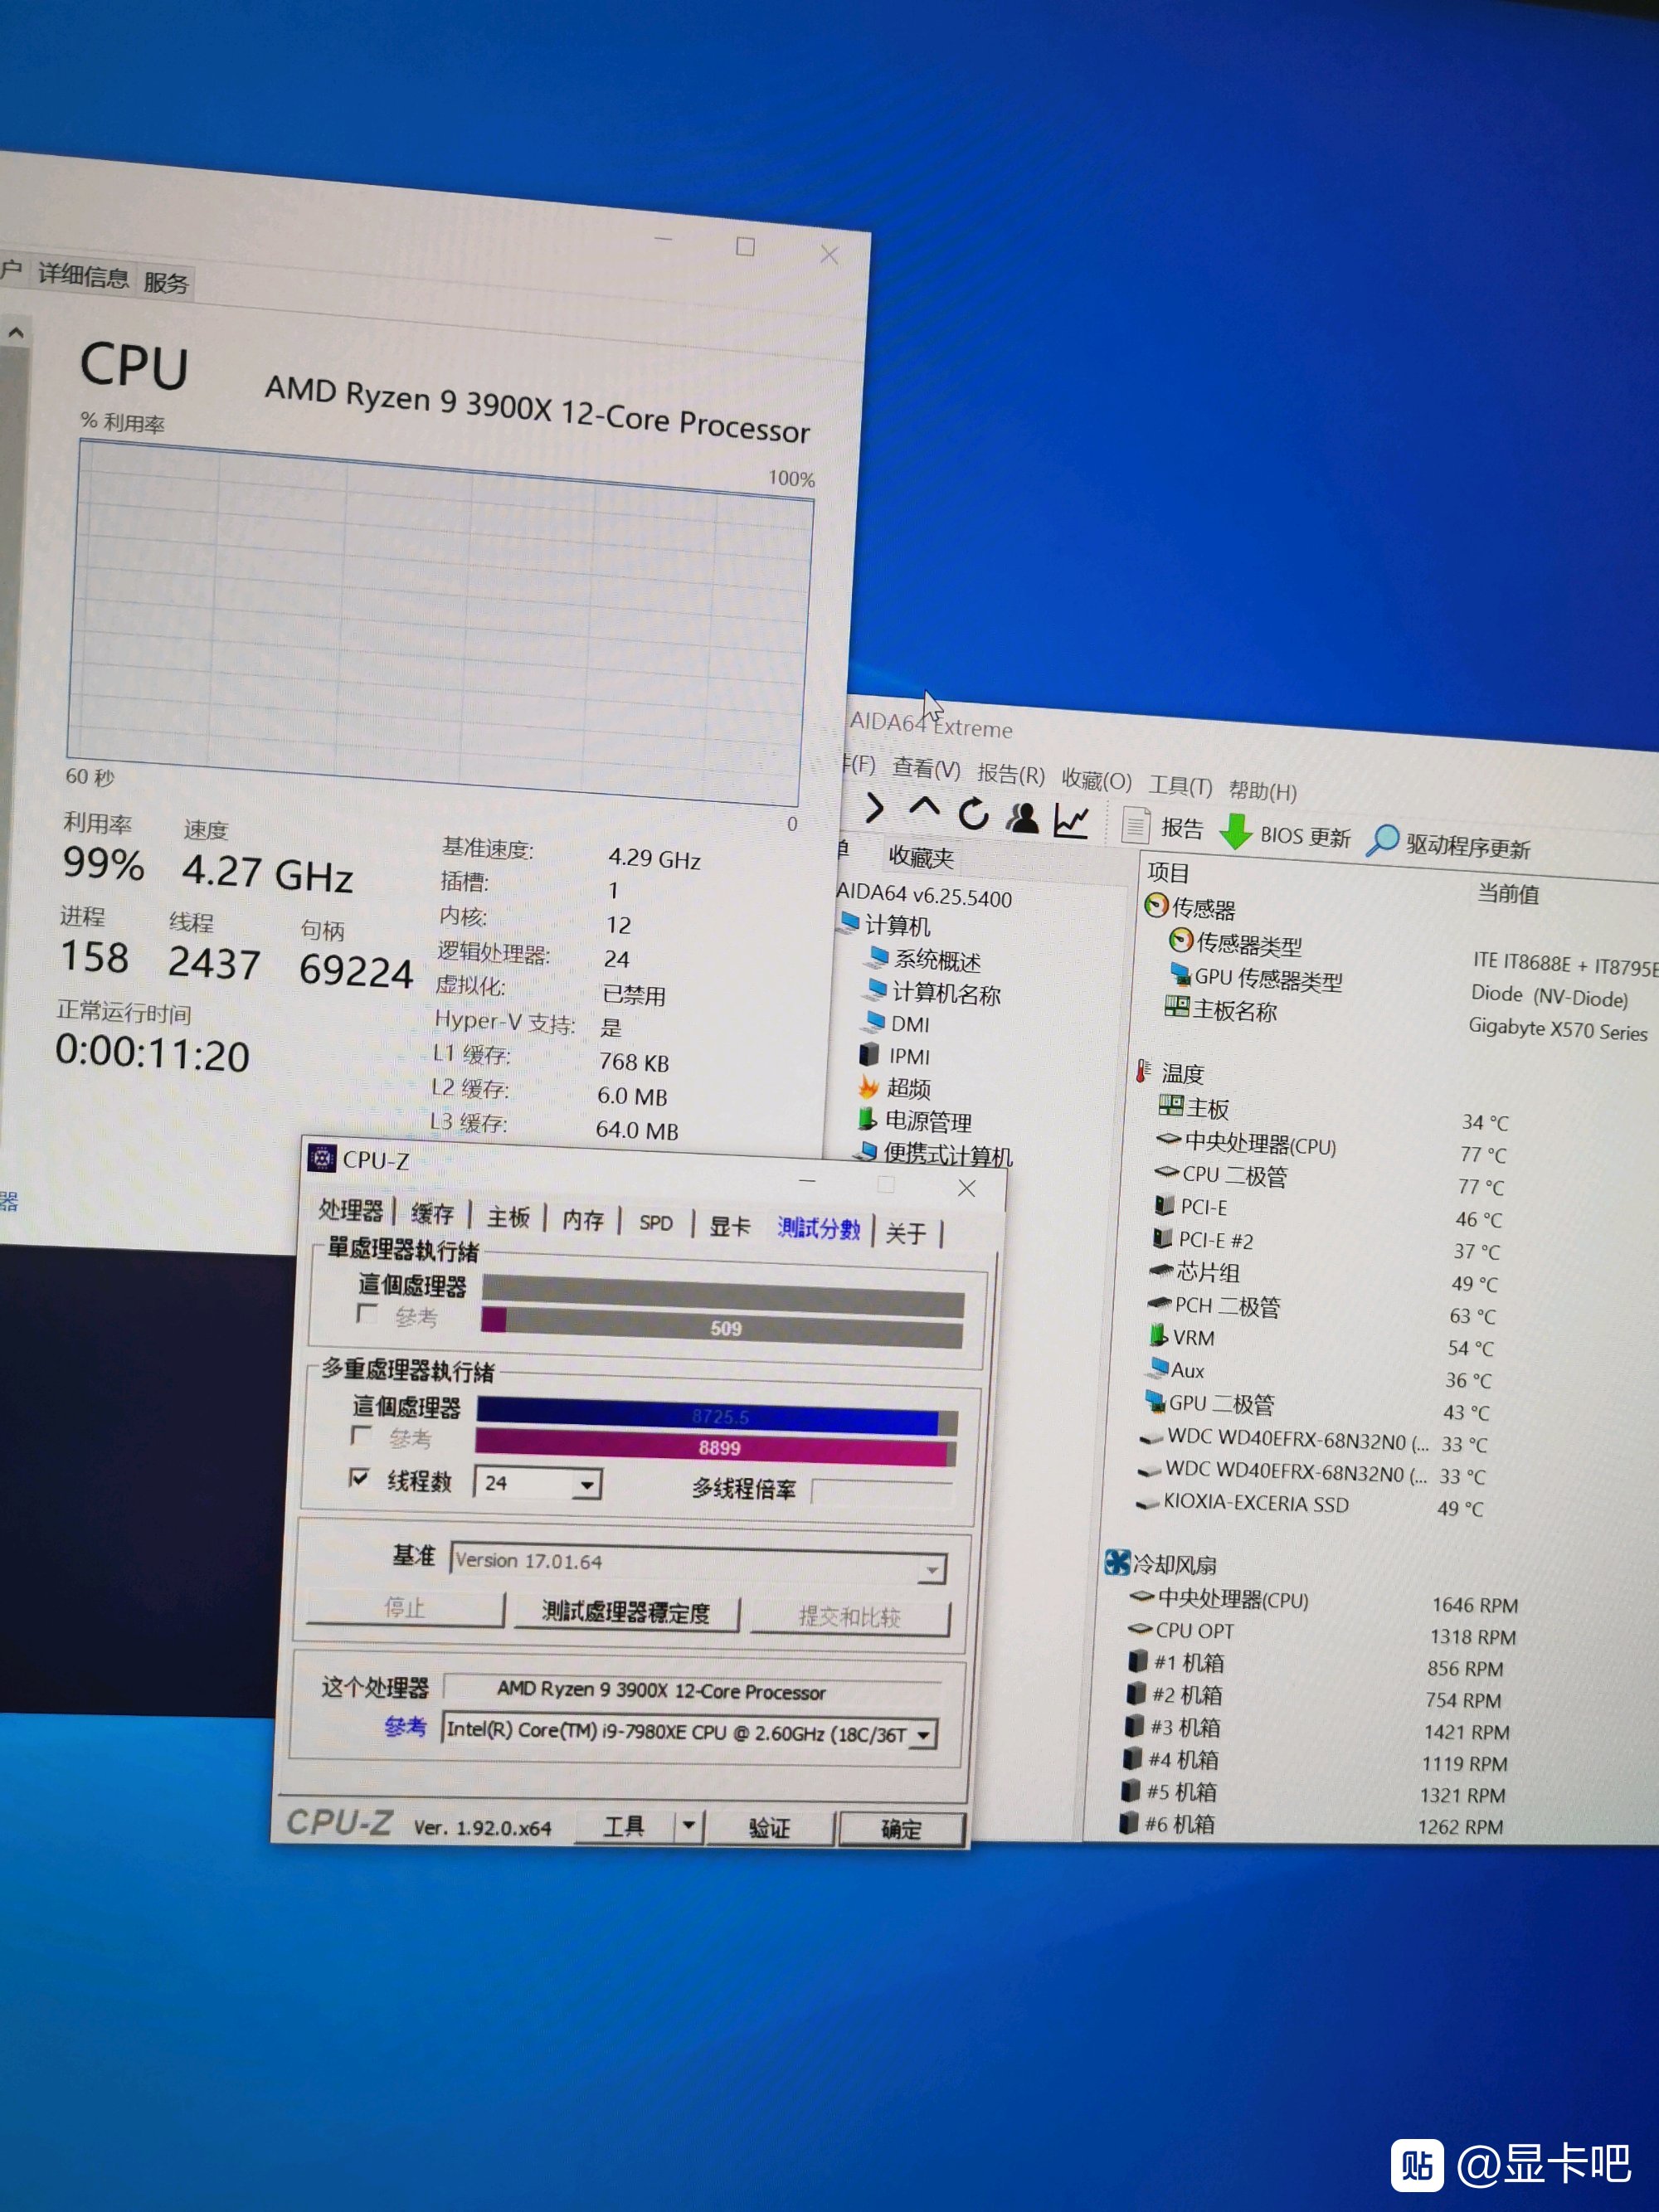Click 驱动程序更新 toolbar label
Screen dimensions: 1659x2212
tap(1468, 847)
